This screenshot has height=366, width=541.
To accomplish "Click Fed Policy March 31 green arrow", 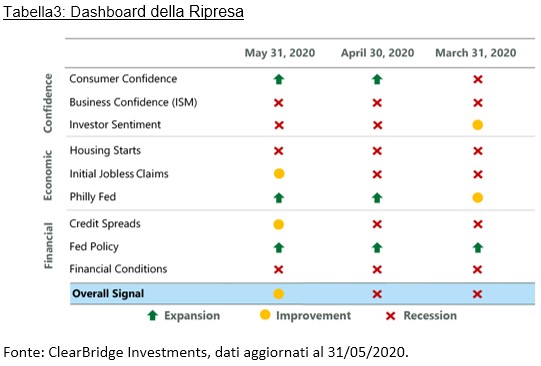I will click(x=478, y=247).
